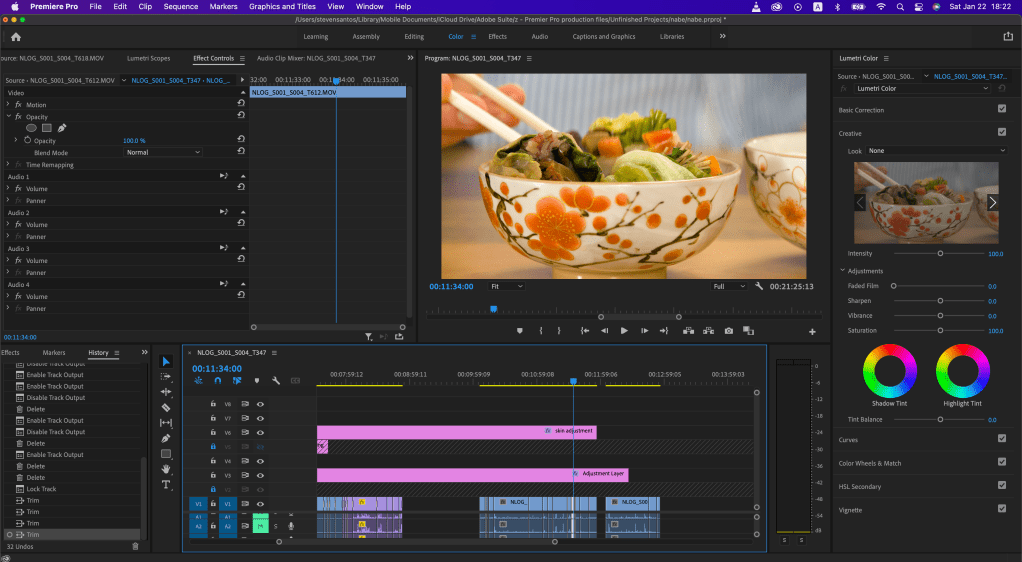Image resolution: width=1022 pixels, height=562 pixels.
Task: Select the Type tool
Action: pyautogui.click(x=166, y=484)
